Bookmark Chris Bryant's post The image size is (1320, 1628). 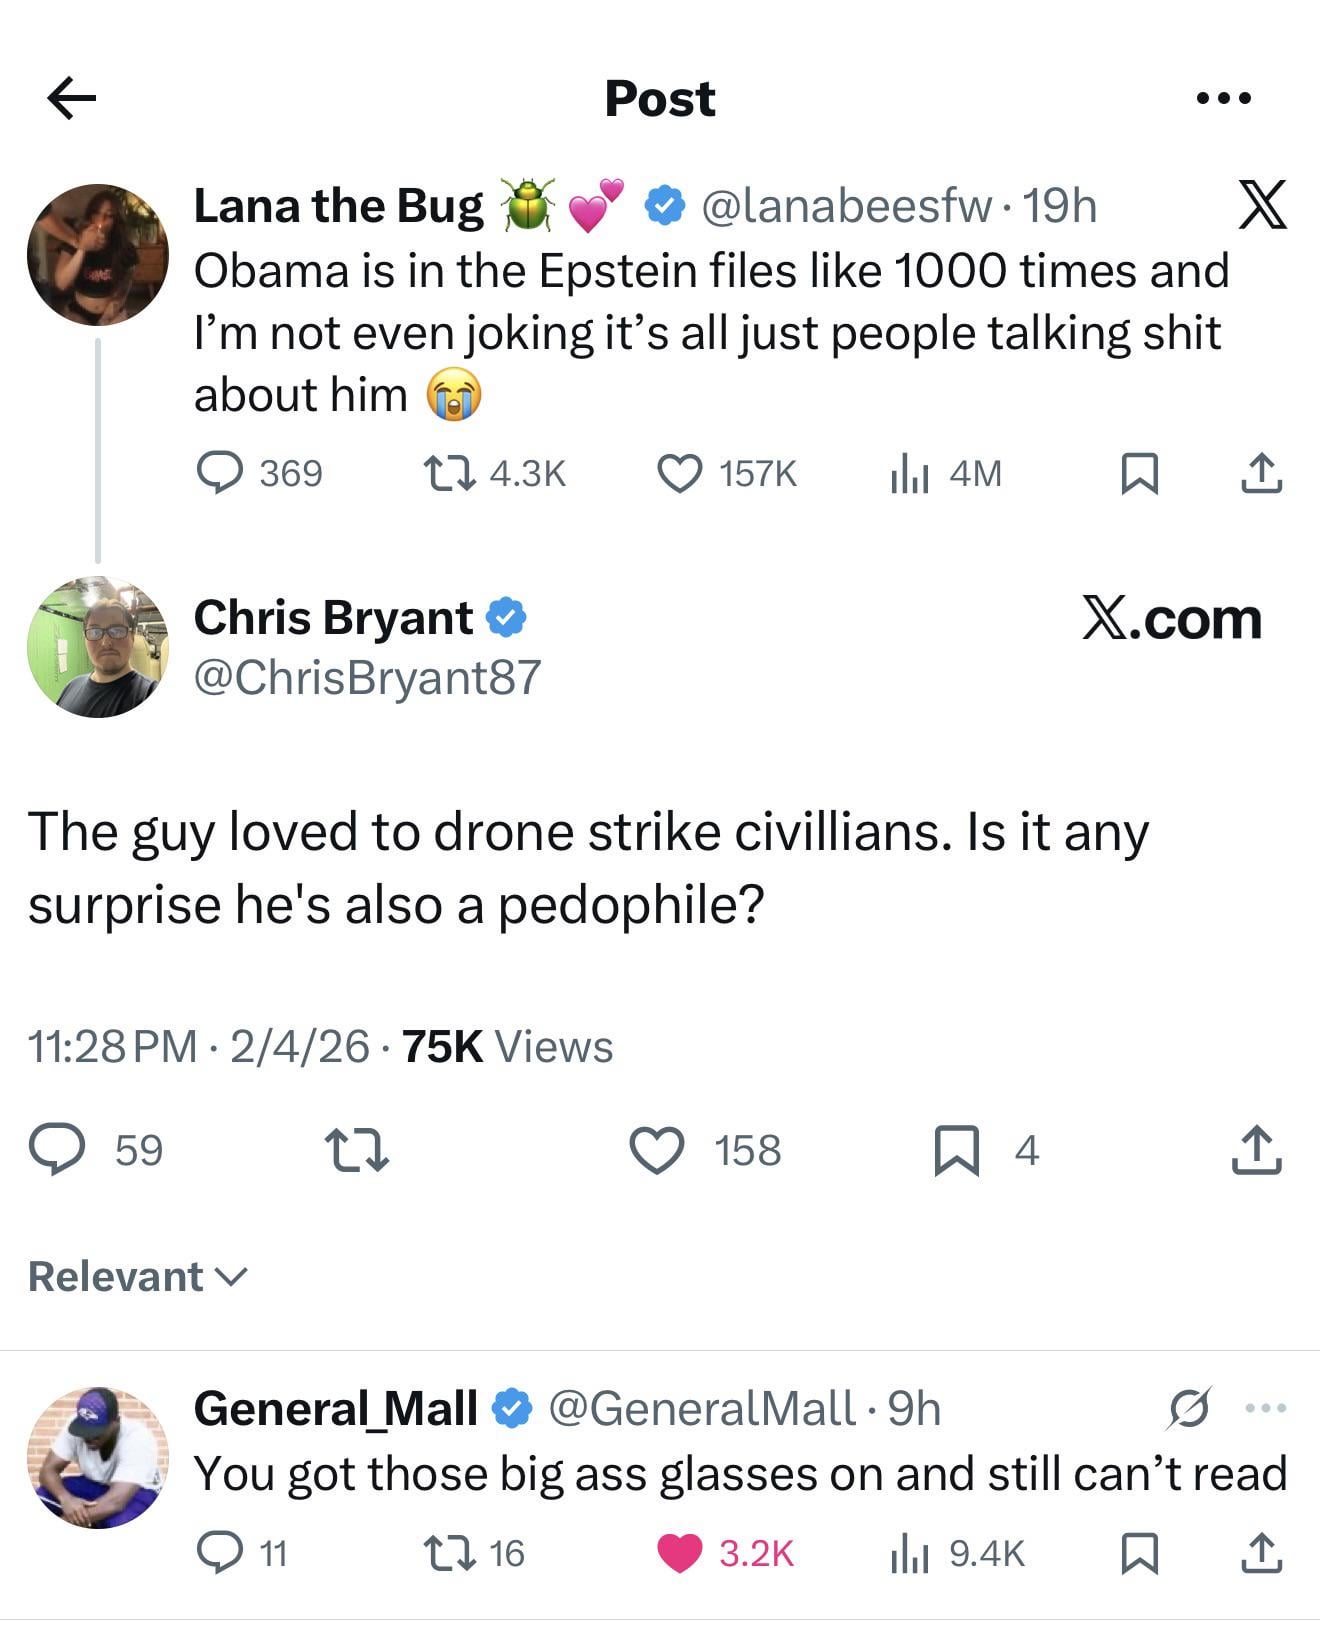click(956, 1149)
